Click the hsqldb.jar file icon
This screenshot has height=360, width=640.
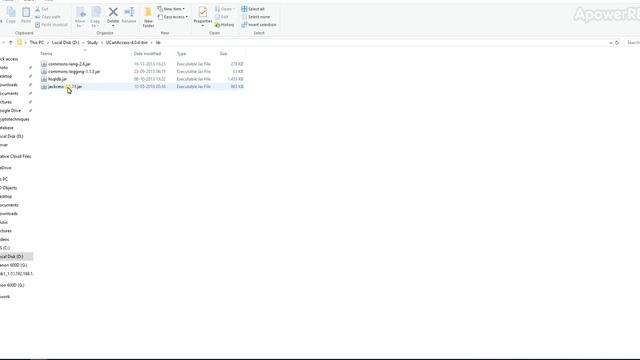coord(44,79)
